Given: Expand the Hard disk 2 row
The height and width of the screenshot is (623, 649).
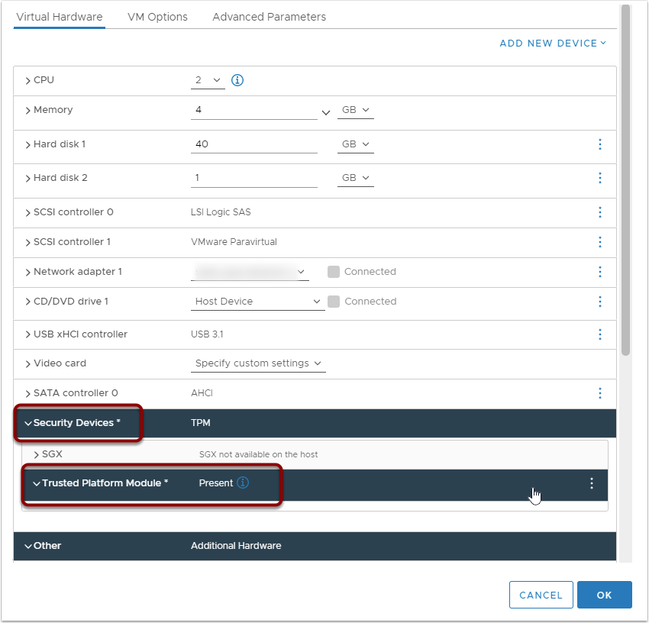Looking at the screenshot, I should pos(28,178).
